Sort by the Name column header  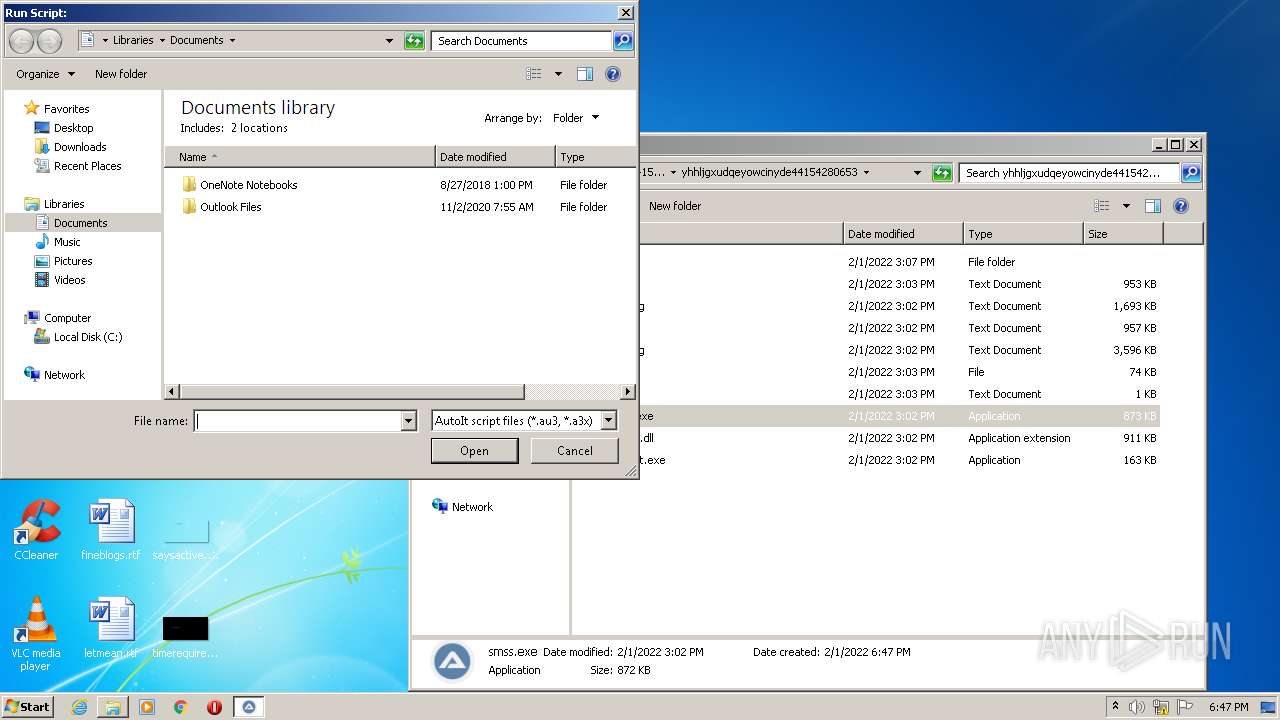tap(300, 157)
